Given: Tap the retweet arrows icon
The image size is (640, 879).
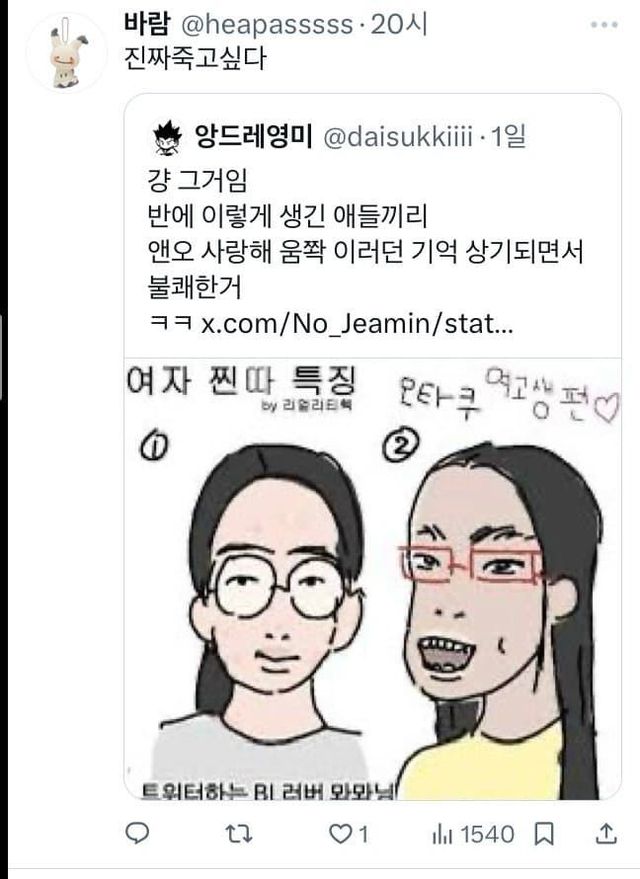Looking at the screenshot, I should pos(238,834).
